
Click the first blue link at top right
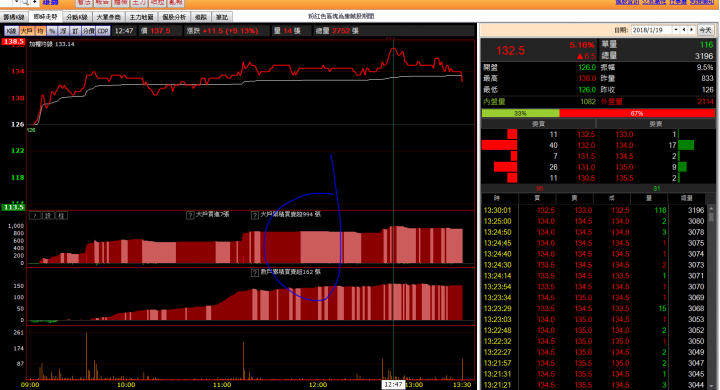(627, 2)
